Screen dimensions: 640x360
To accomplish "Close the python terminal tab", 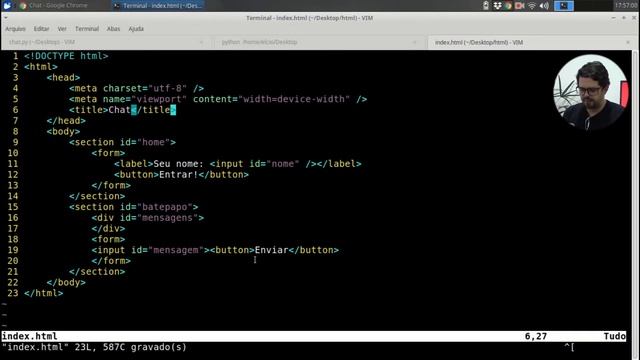I will tap(415, 42).
